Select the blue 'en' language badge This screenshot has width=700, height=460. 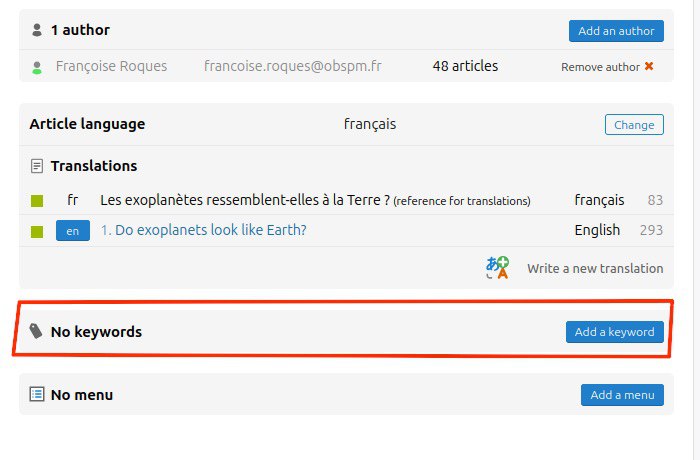pos(73,230)
